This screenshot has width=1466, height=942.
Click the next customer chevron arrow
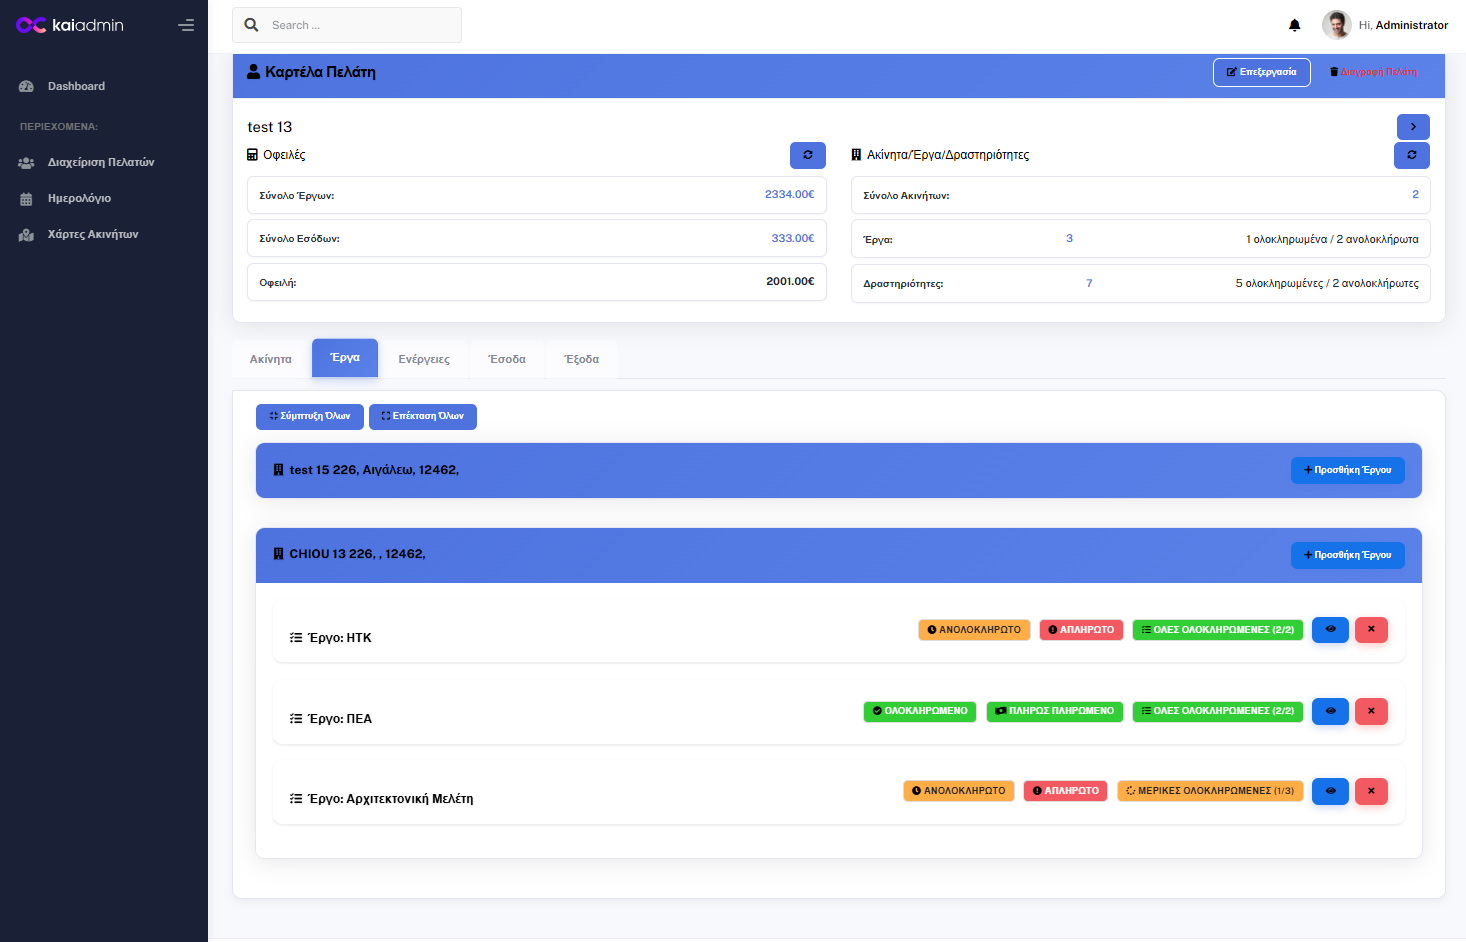coord(1412,127)
